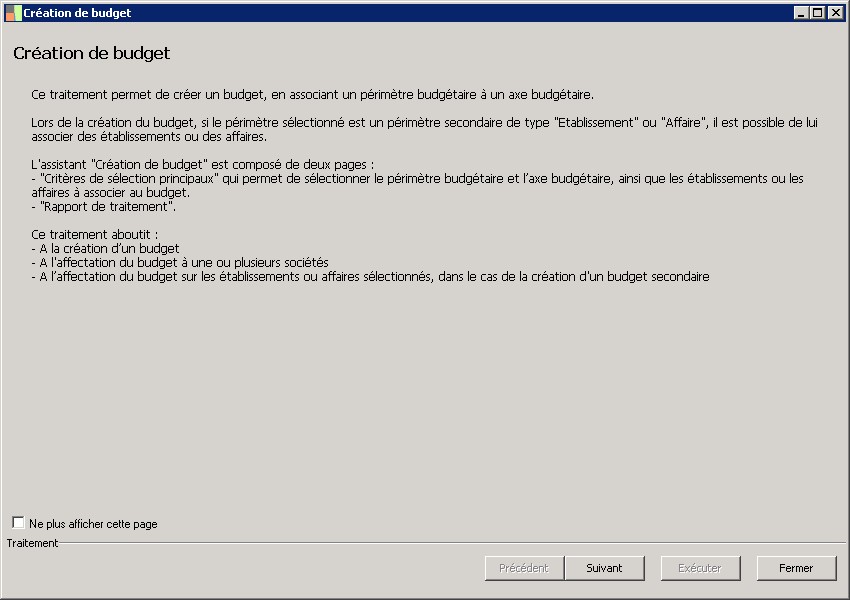
Task: Click the line 'A la création d'un budget'
Action: pos(106,248)
